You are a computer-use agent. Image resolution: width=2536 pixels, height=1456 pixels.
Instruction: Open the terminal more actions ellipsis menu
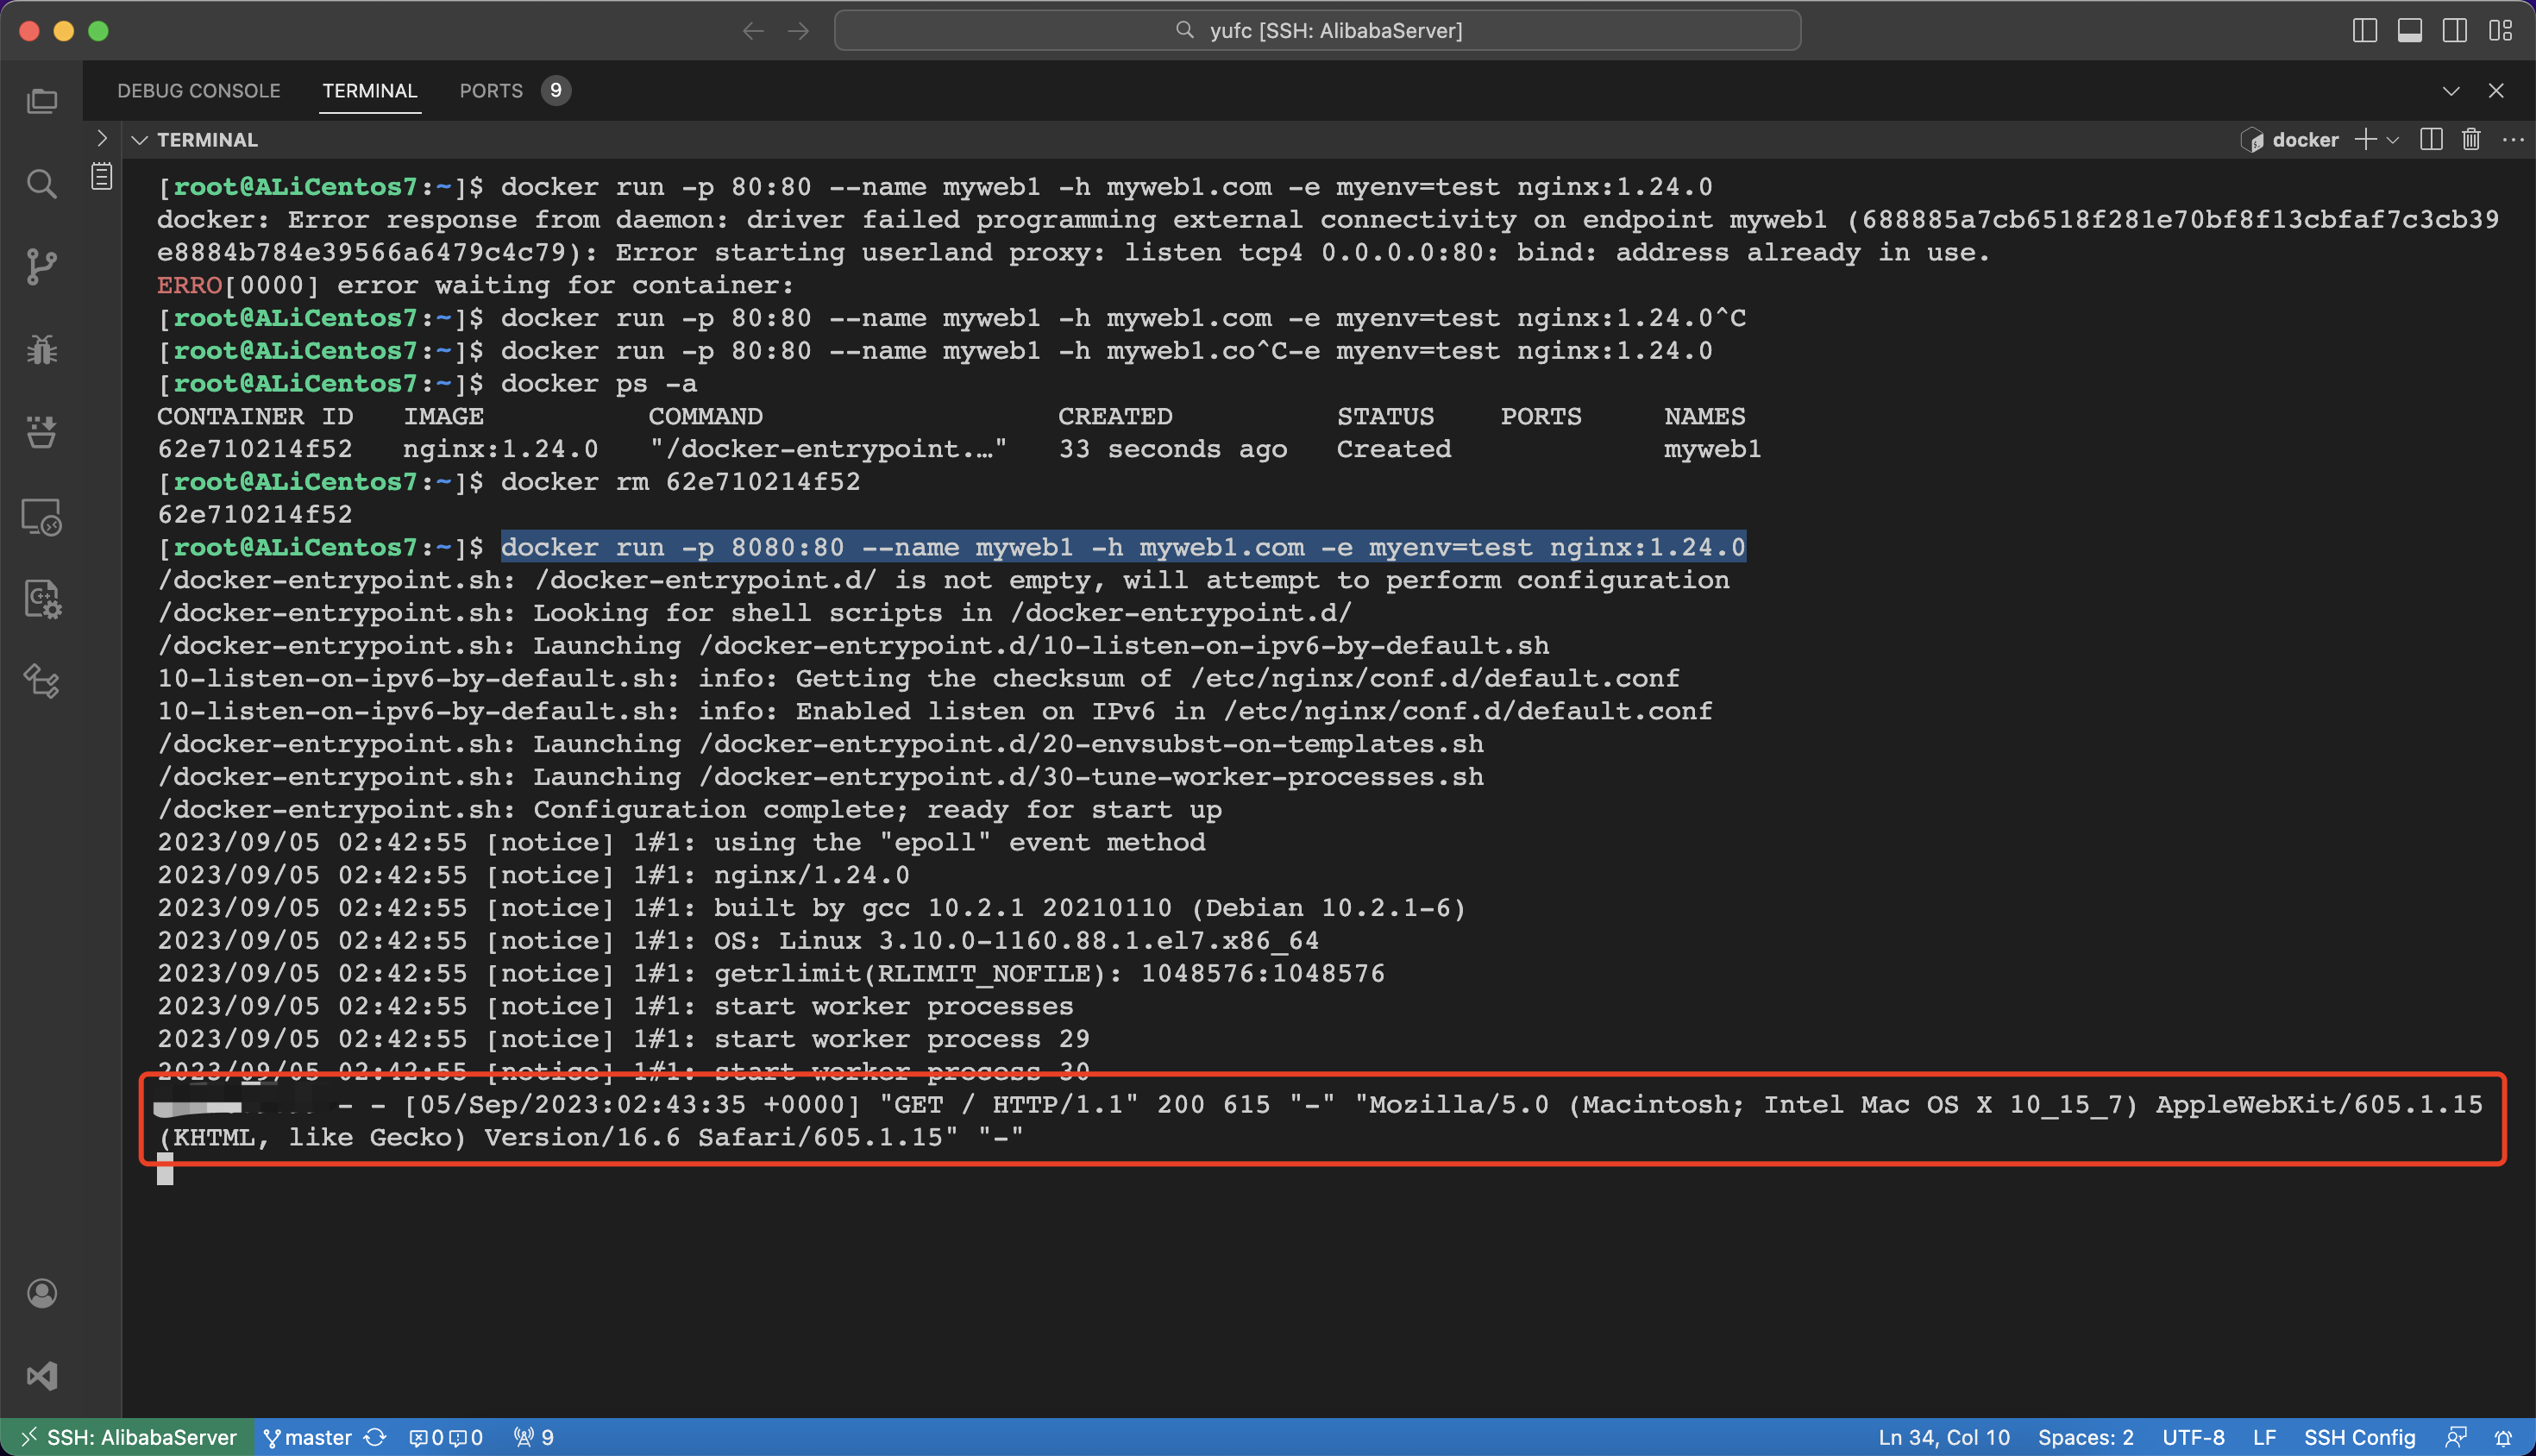pos(2513,140)
